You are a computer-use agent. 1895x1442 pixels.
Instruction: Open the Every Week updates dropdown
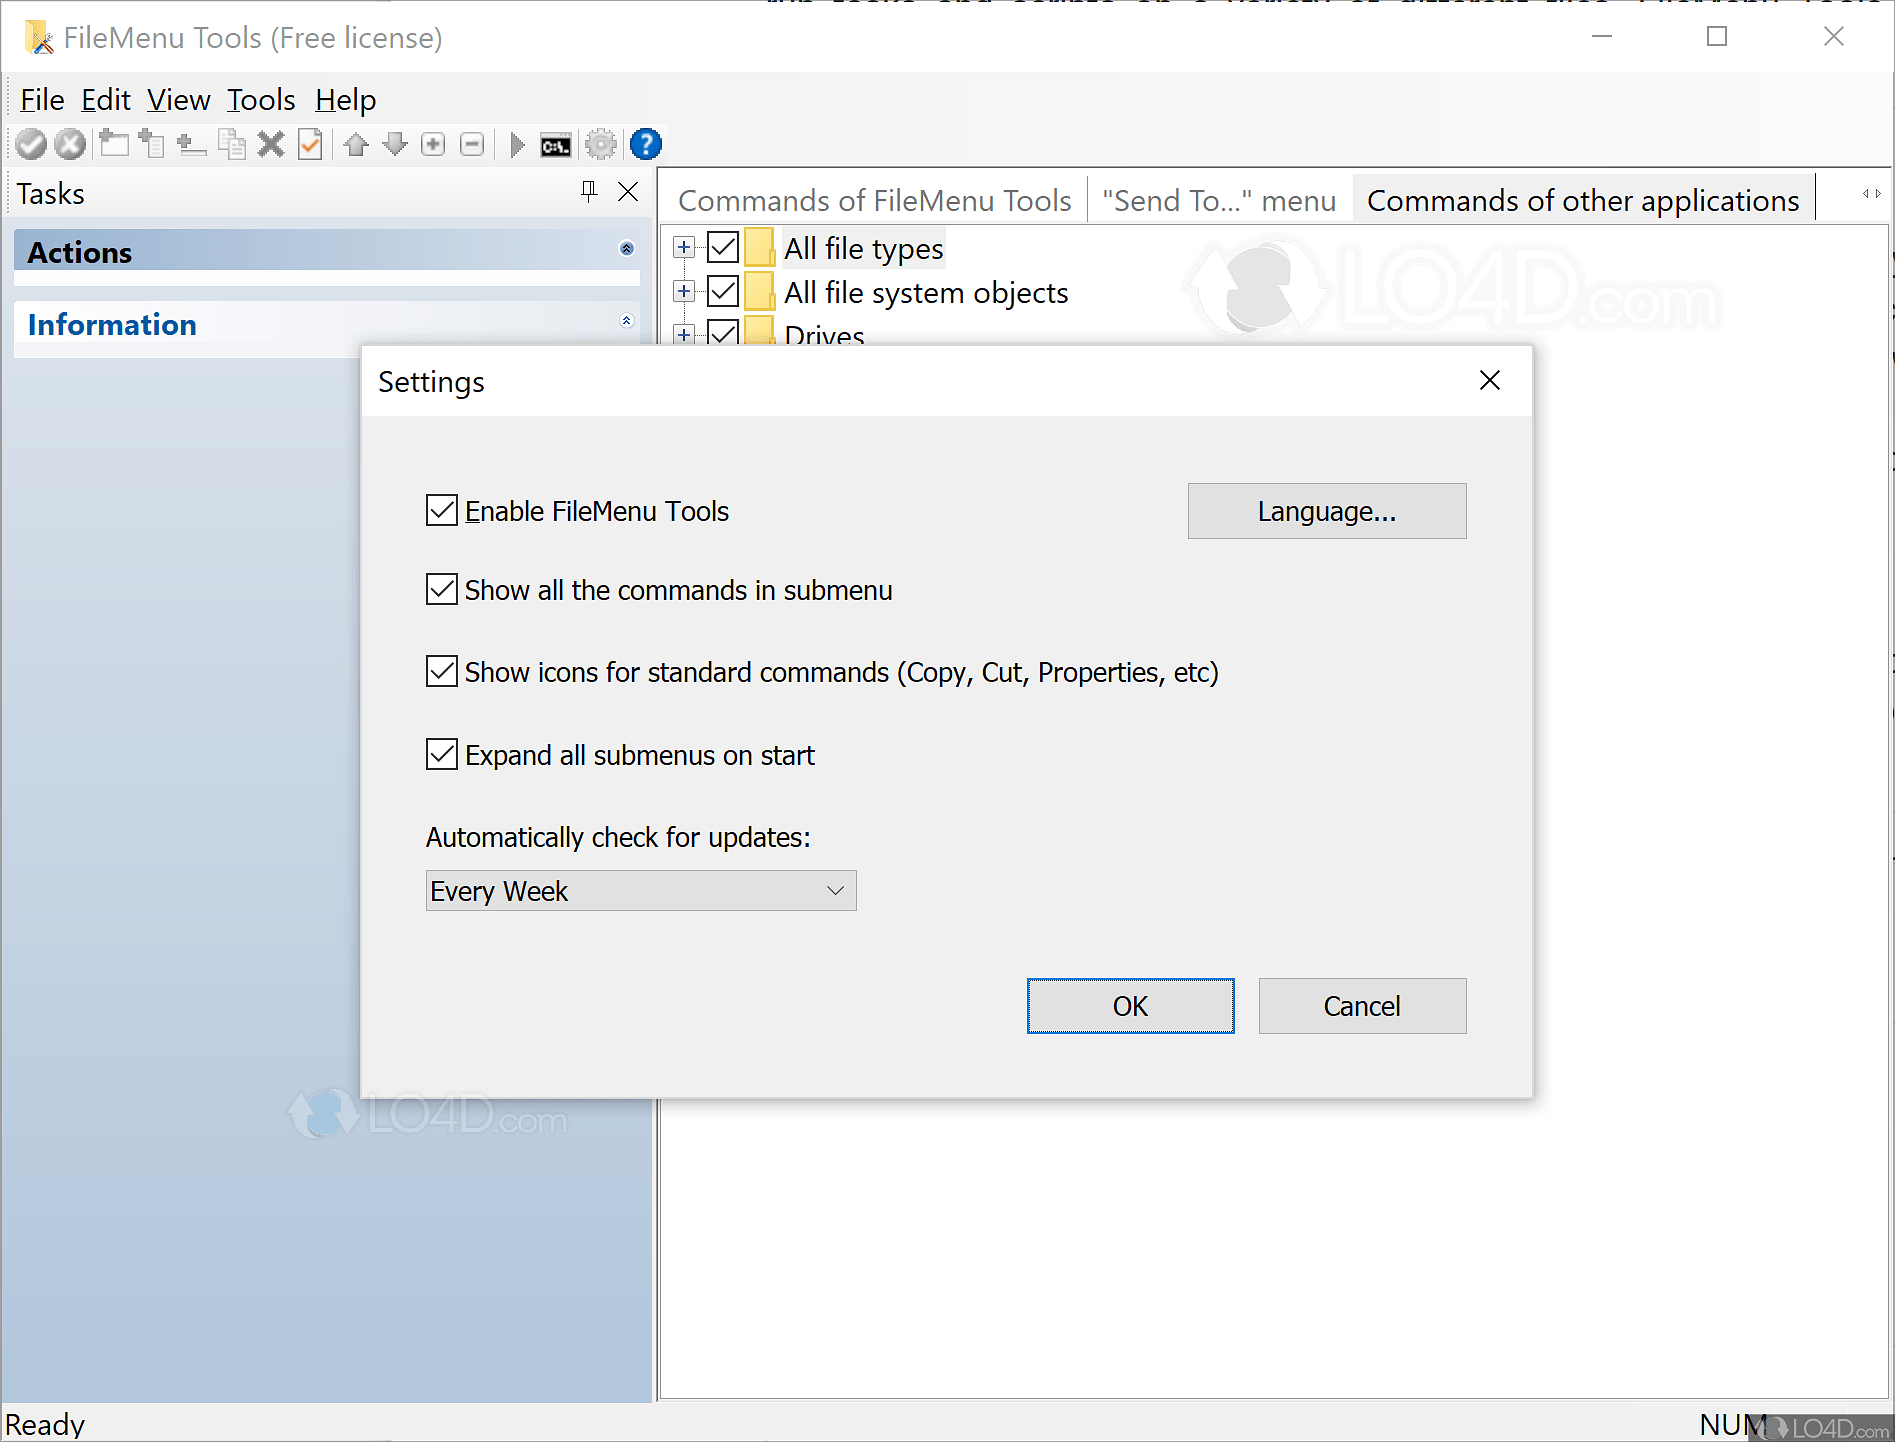coord(836,890)
